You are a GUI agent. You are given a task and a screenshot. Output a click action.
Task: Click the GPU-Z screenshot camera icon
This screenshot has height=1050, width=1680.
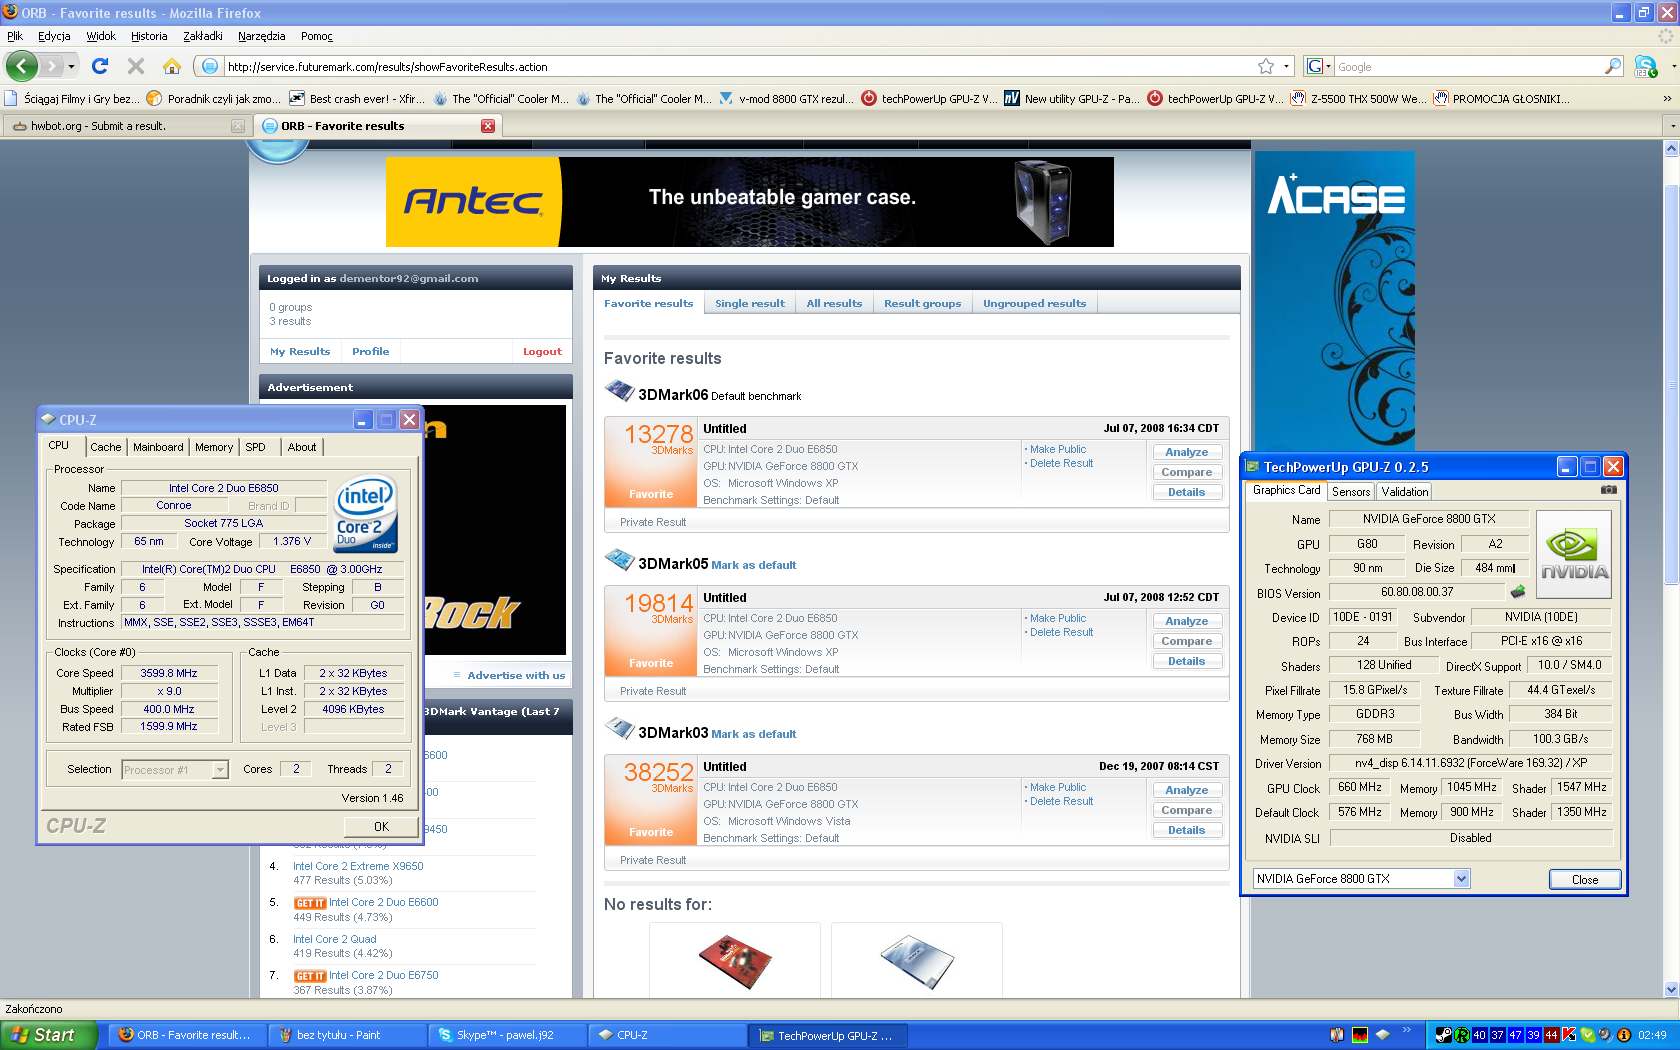point(1608,490)
